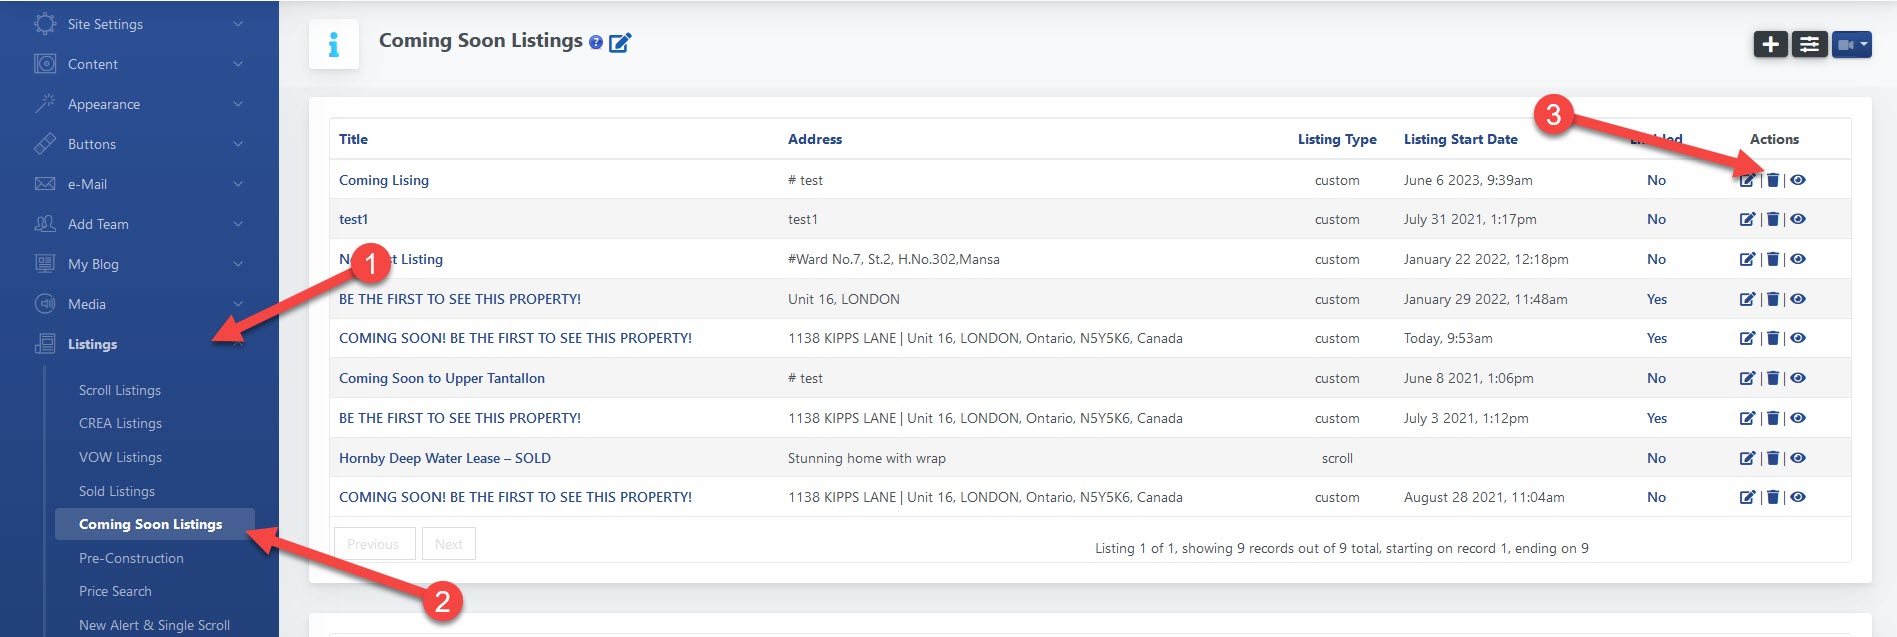Select Pre-Construction in the sidebar
The height and width of the screenshot is (637, 1897).
point(131,558)
